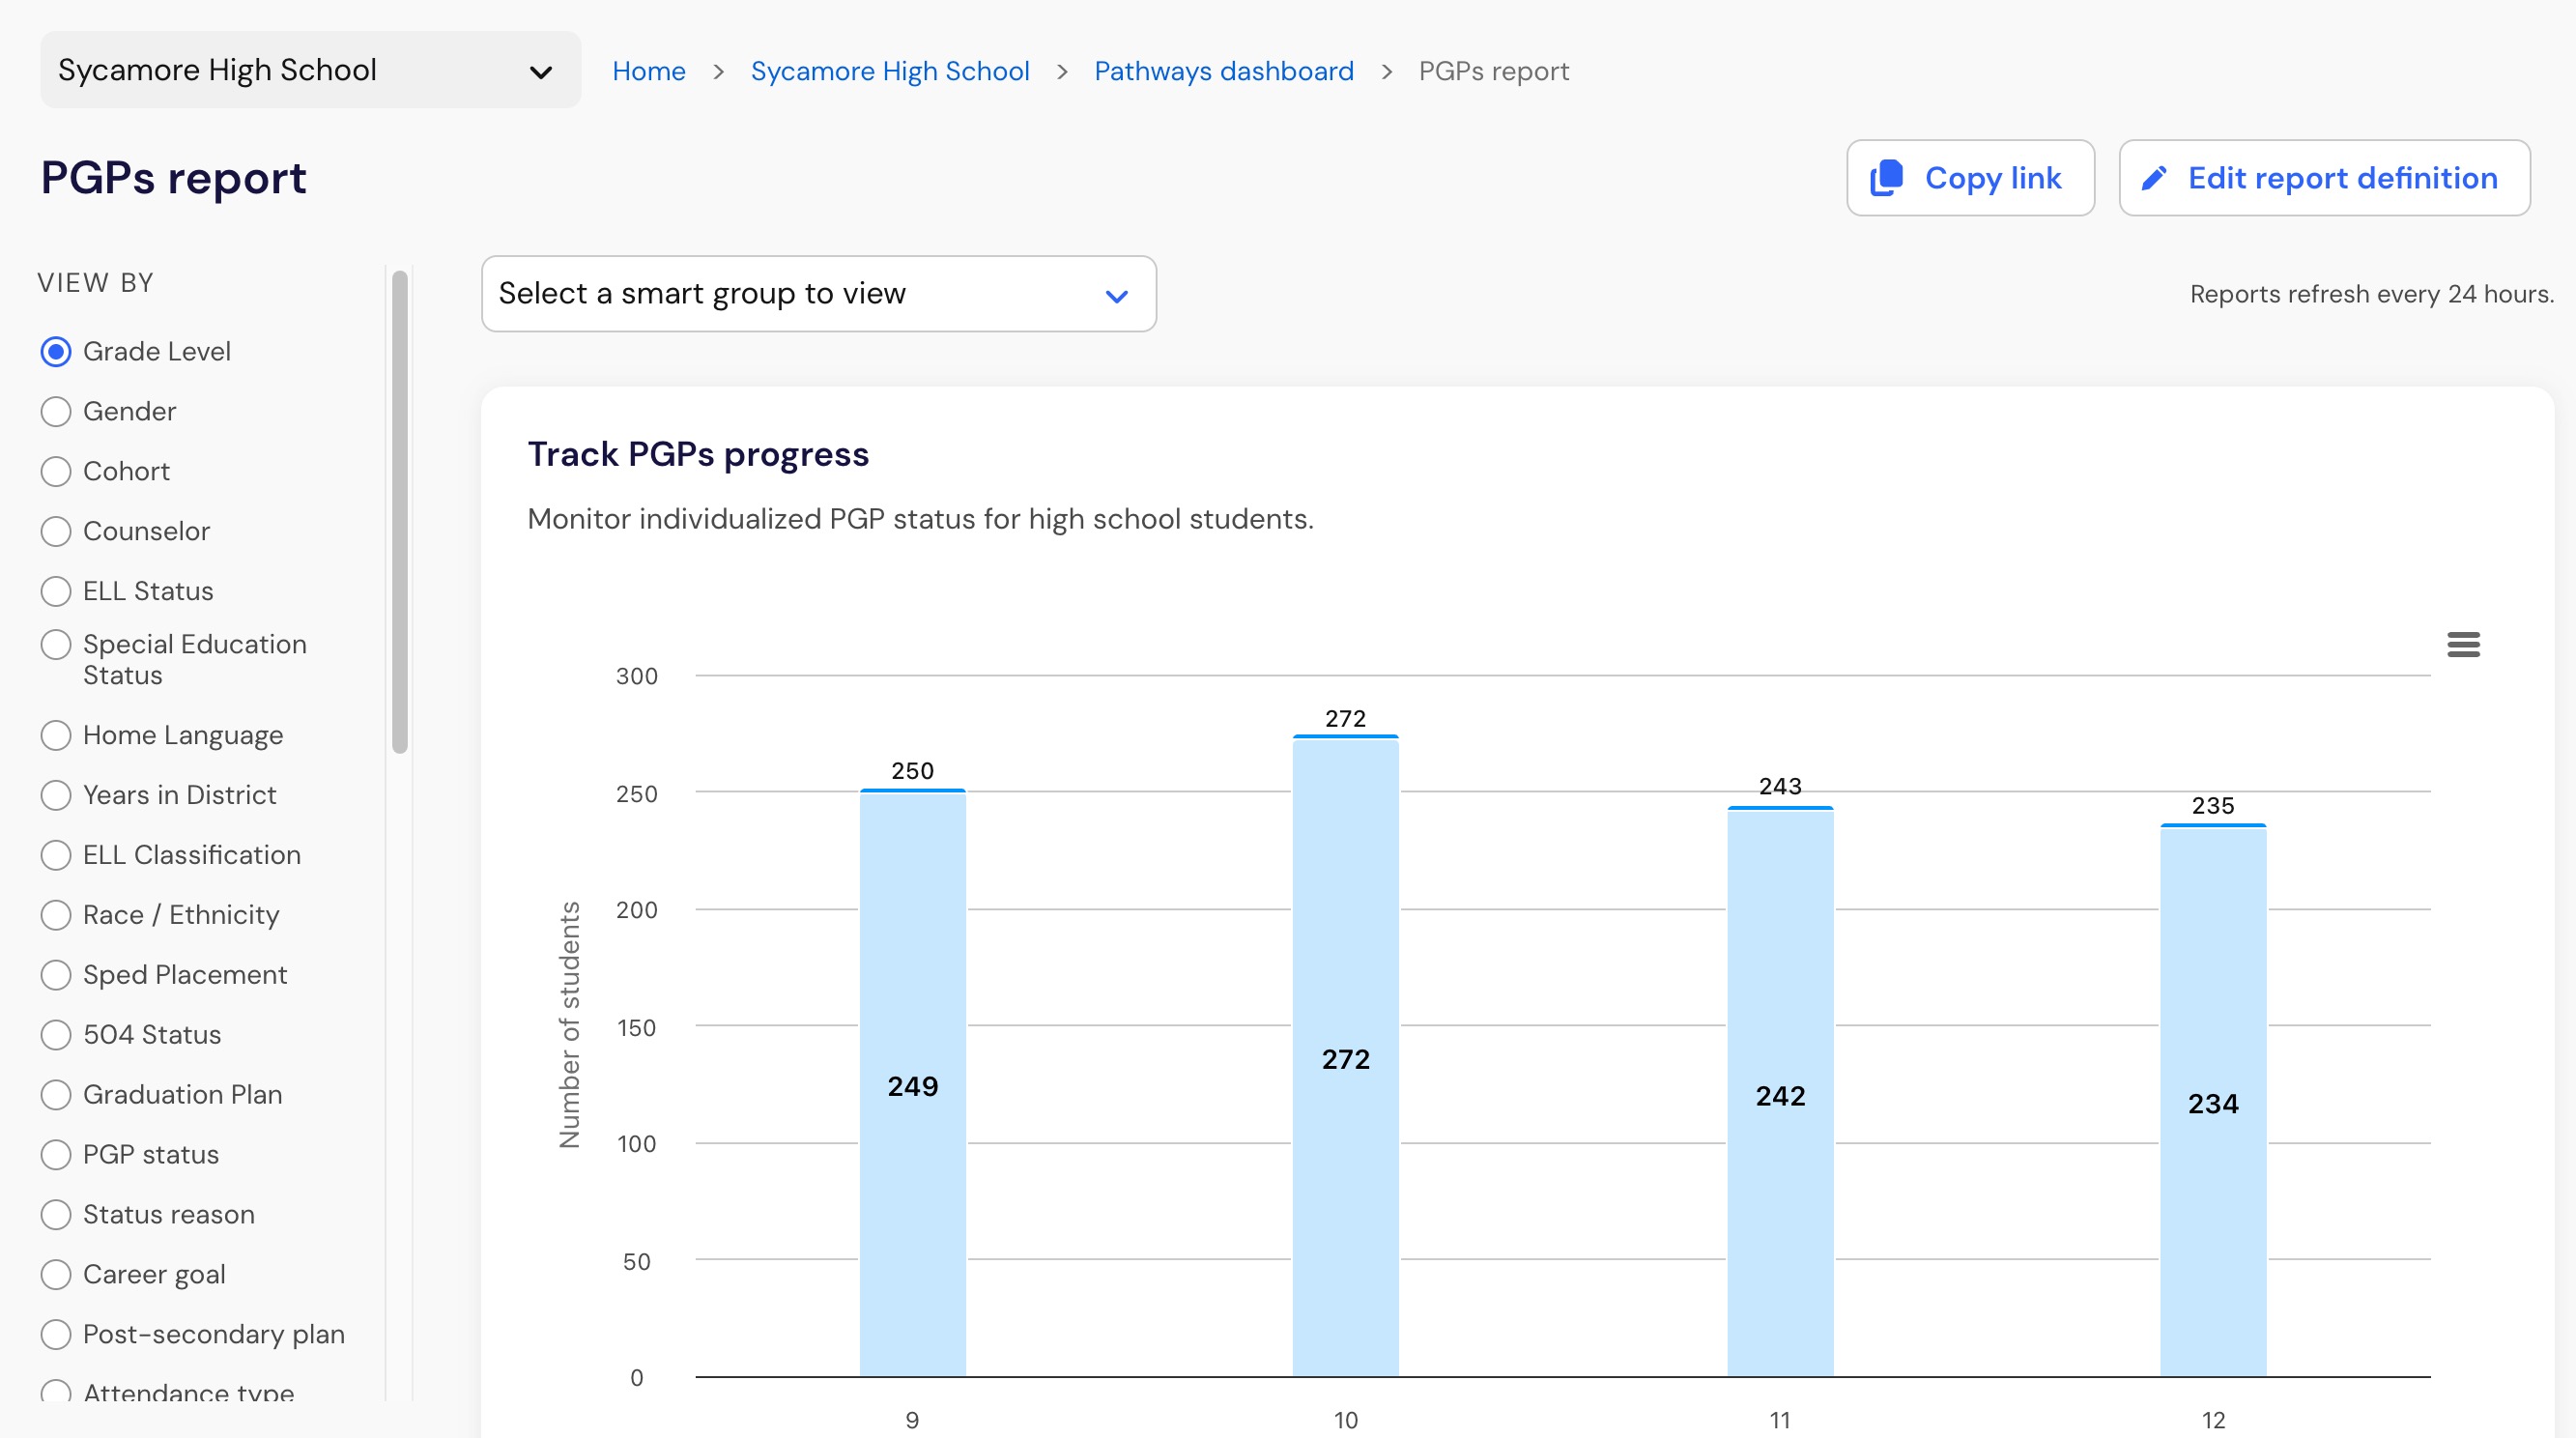Click the pencil icon in Edit report definition
This screenshot has width=2576, height=1438.
click(x=2154, y=178)
